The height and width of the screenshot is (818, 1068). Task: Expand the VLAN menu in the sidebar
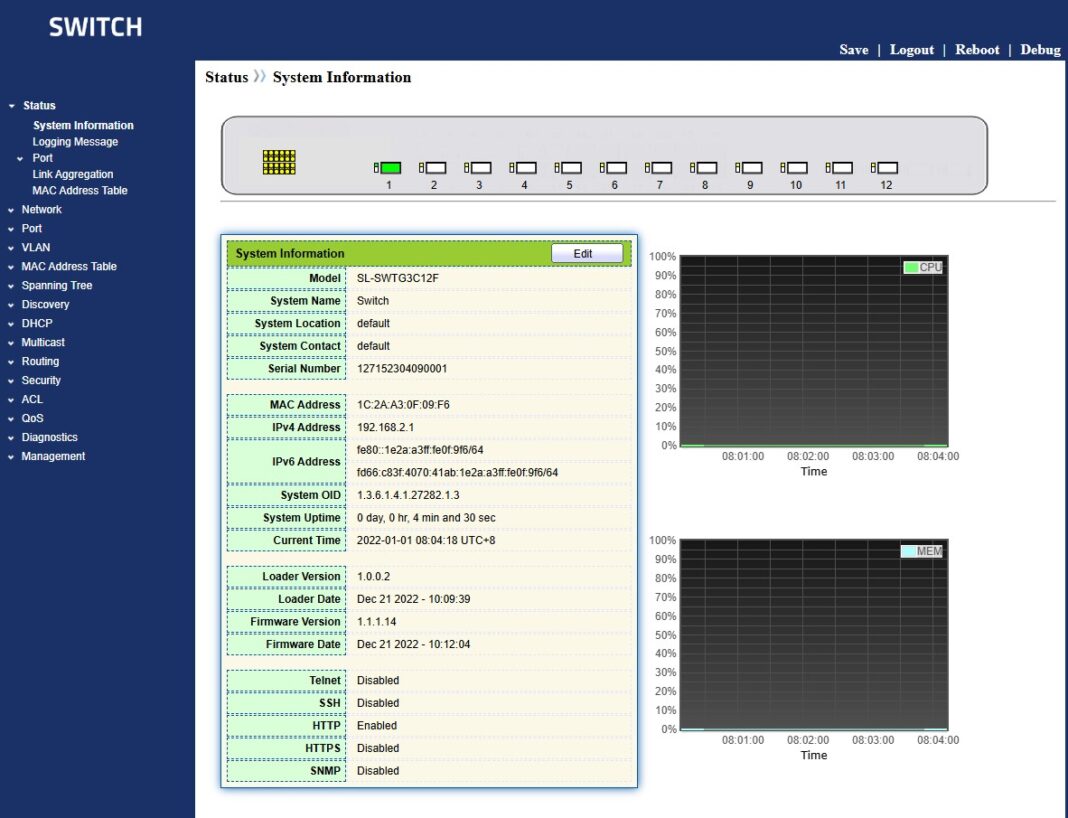36,247
